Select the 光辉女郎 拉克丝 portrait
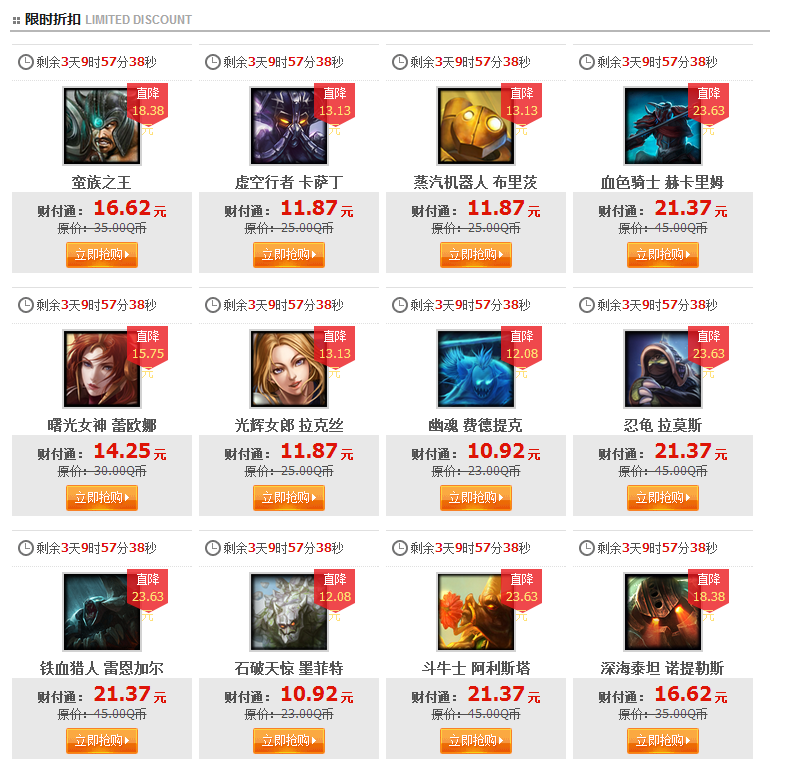The width and height of the screenshot is (785, 774). [289, 369]
